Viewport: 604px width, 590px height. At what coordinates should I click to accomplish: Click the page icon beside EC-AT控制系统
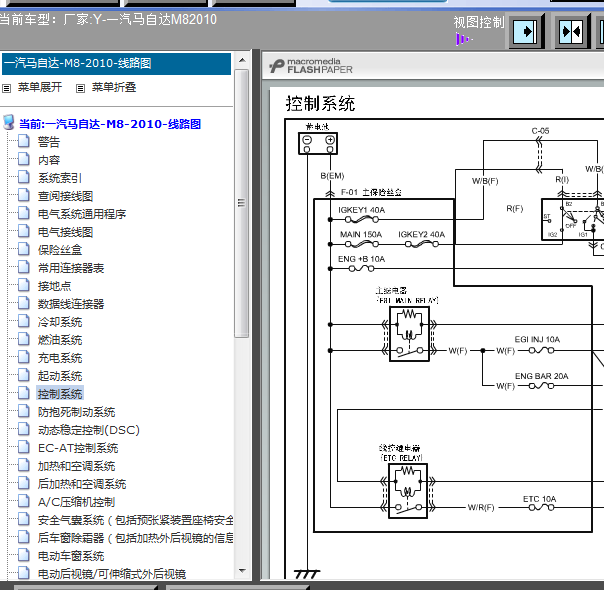coord(23,448)
